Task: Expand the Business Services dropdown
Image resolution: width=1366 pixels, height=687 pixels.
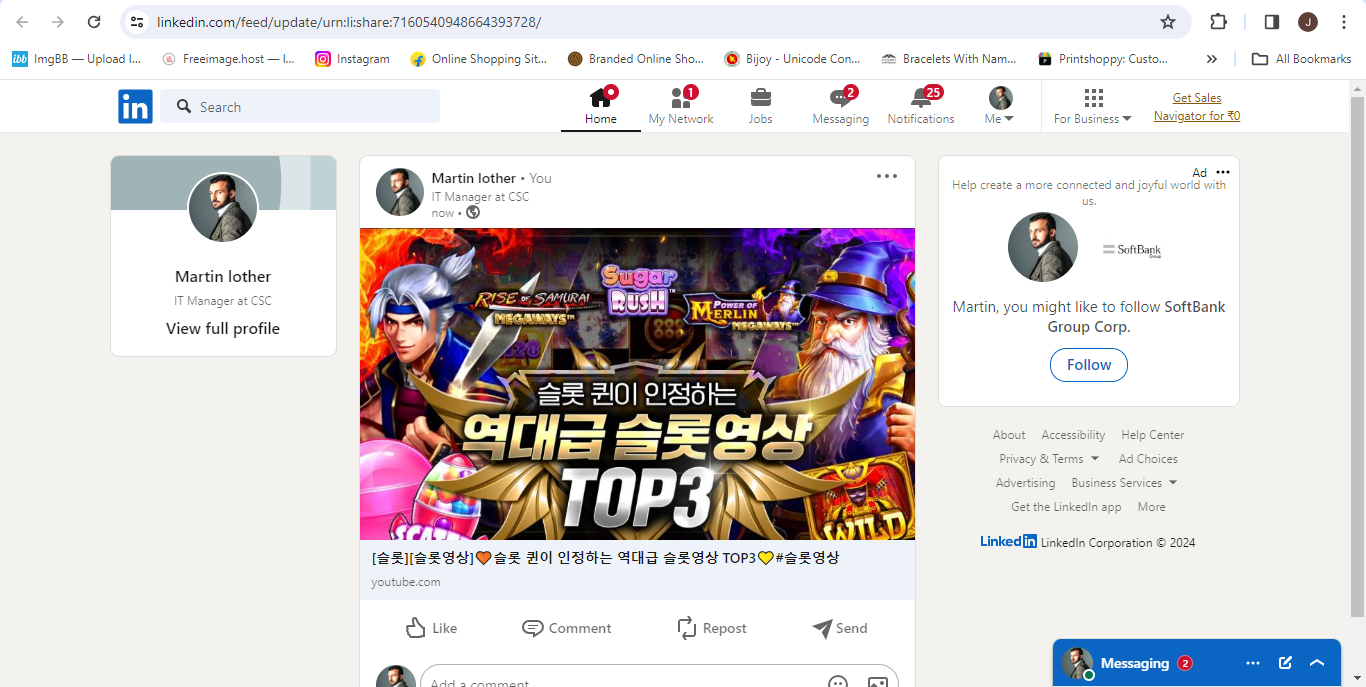Action: tap(1124, 483)
